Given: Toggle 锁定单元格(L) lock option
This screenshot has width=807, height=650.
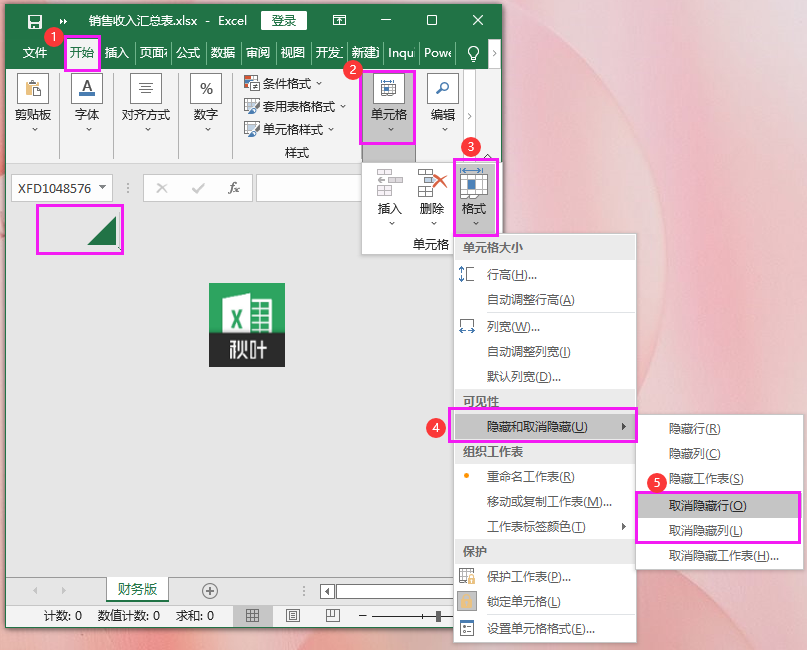Looking at the screenshot, I should (x=545, y=602).
